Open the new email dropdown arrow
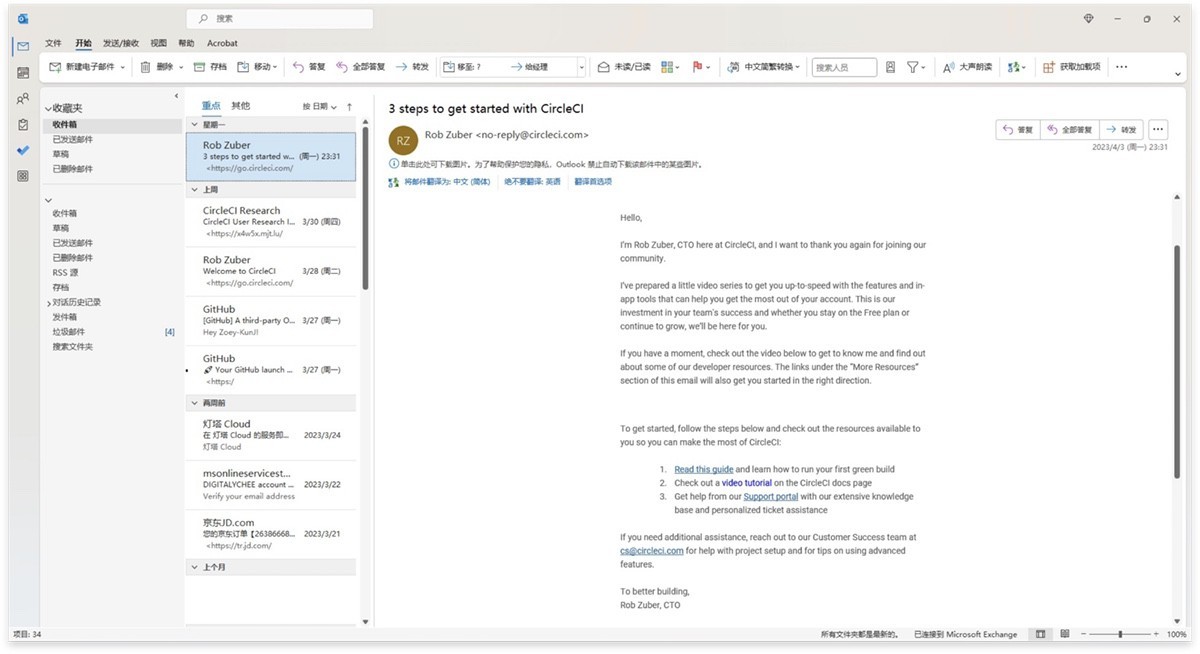 123,68
